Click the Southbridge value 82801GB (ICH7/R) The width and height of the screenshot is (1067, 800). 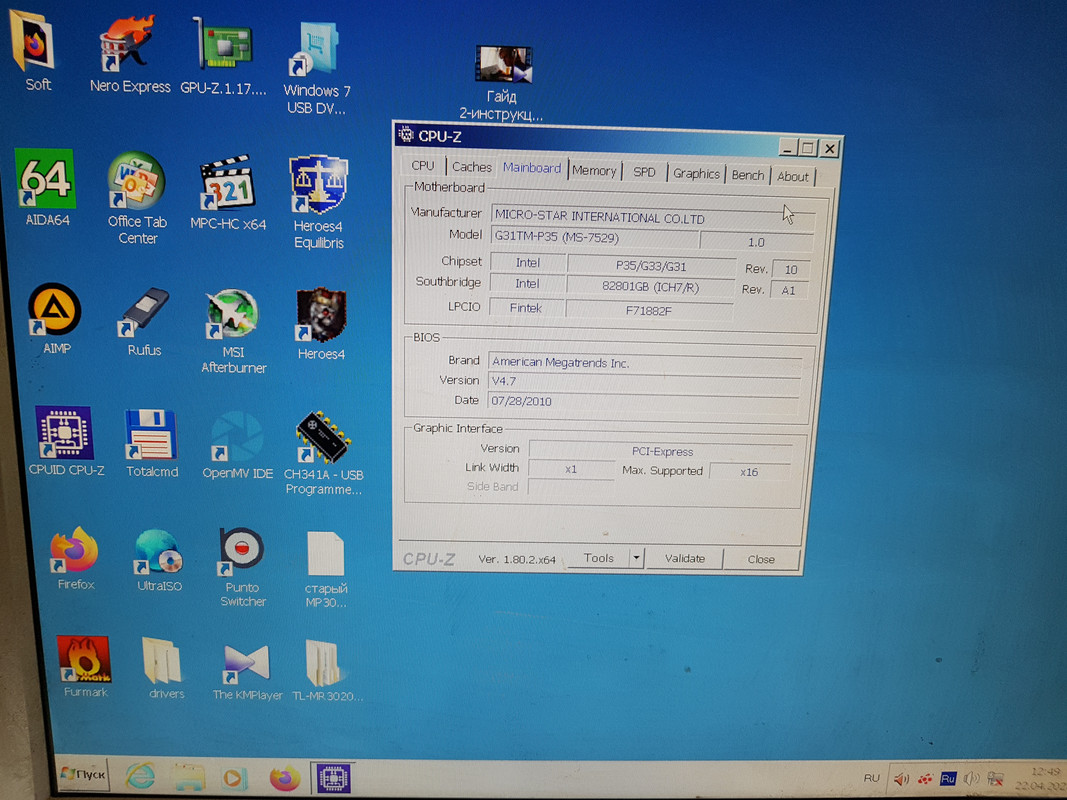click(x=651, y=287)
